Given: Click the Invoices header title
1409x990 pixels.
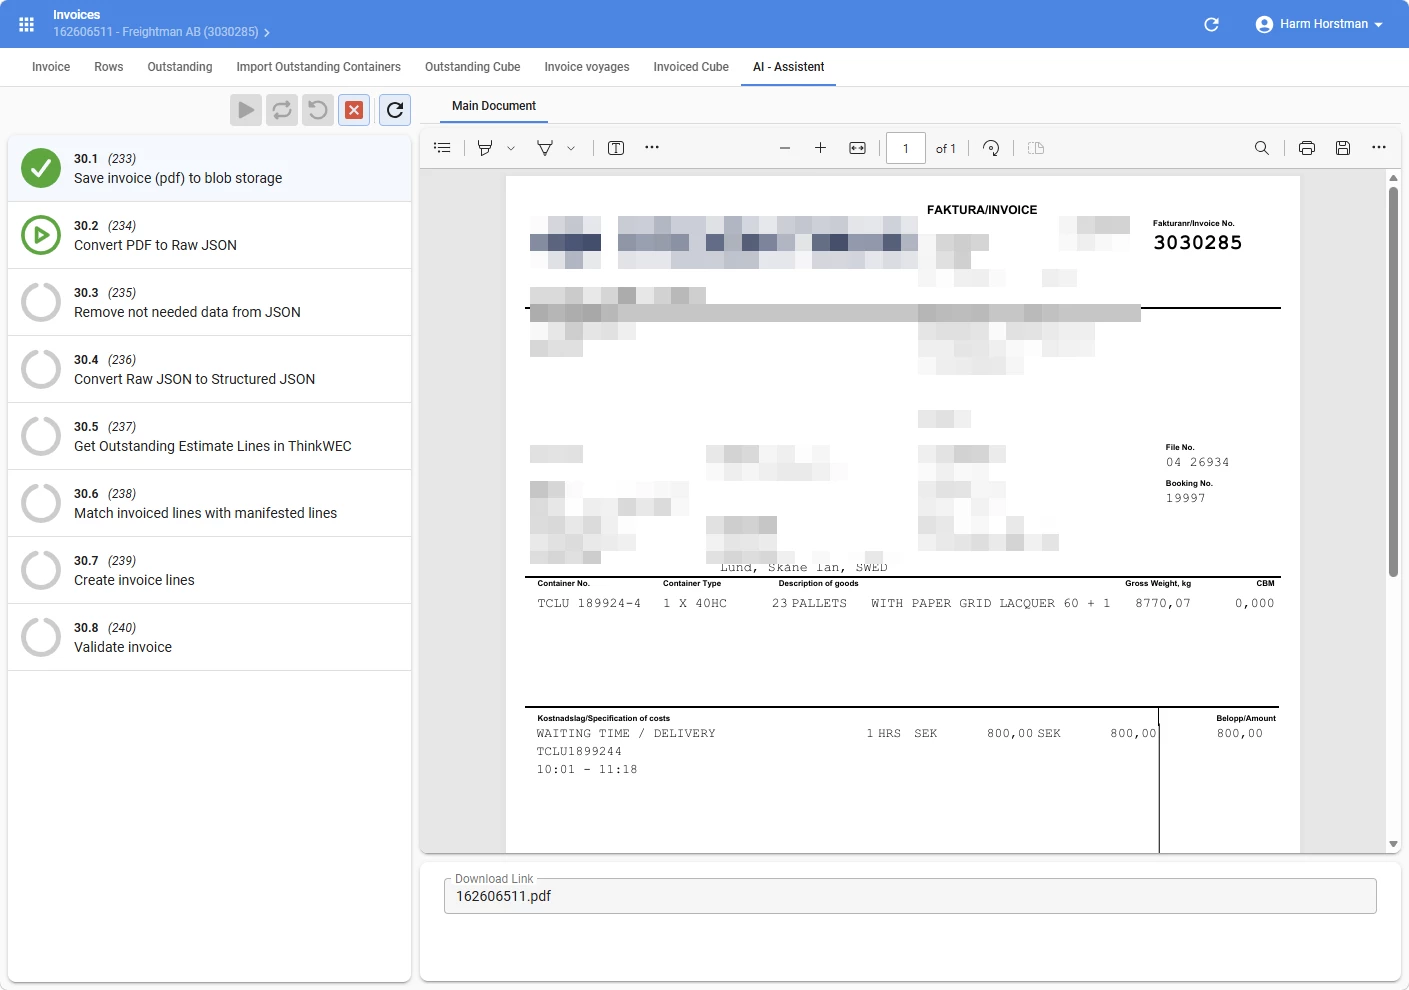Looking at the screenshot, I should click(x=77, y=15).
